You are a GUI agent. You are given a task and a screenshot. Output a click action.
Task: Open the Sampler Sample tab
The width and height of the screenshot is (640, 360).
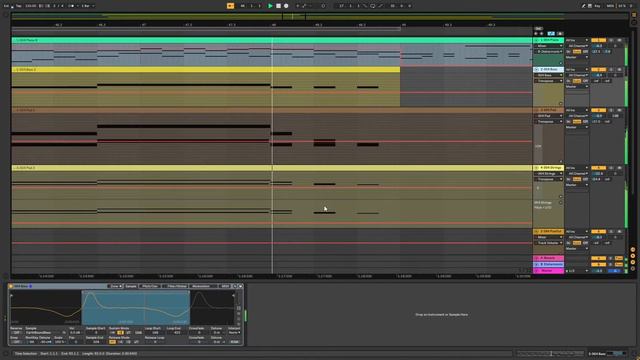pyautogui.click(x=131, y=287)
